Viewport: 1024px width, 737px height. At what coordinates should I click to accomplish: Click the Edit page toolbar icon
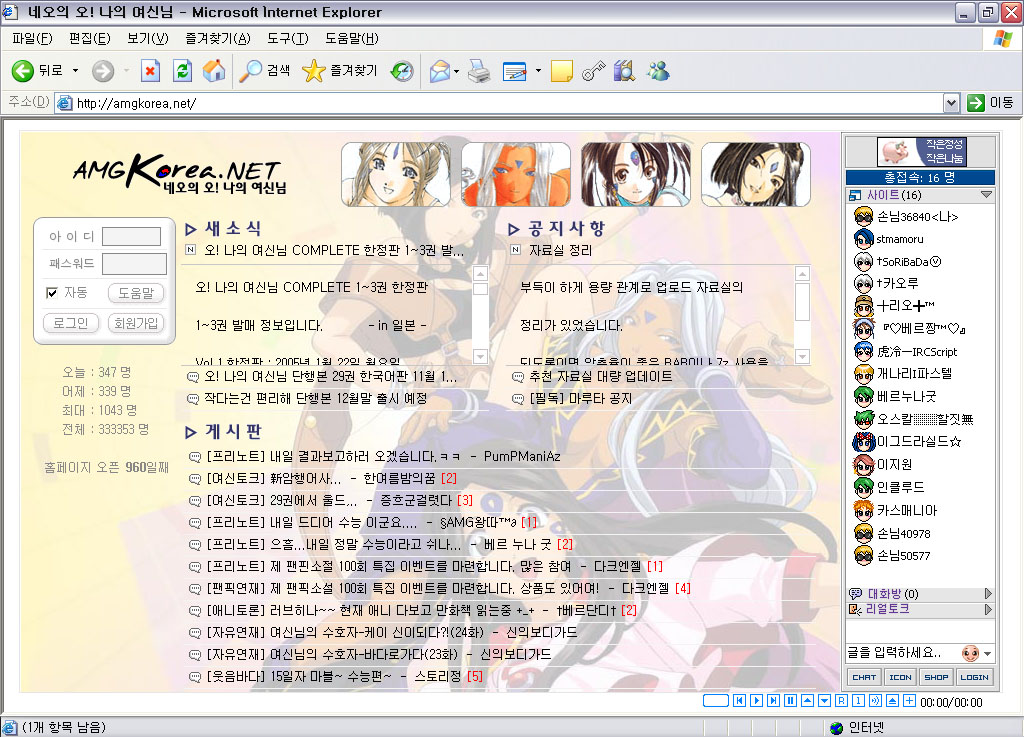(515, 71)
